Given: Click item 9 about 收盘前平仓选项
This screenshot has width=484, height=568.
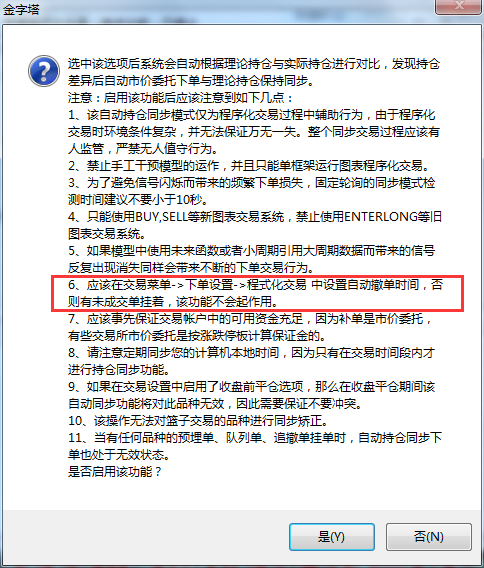Looking at the screenshot, I should (252, 395).
